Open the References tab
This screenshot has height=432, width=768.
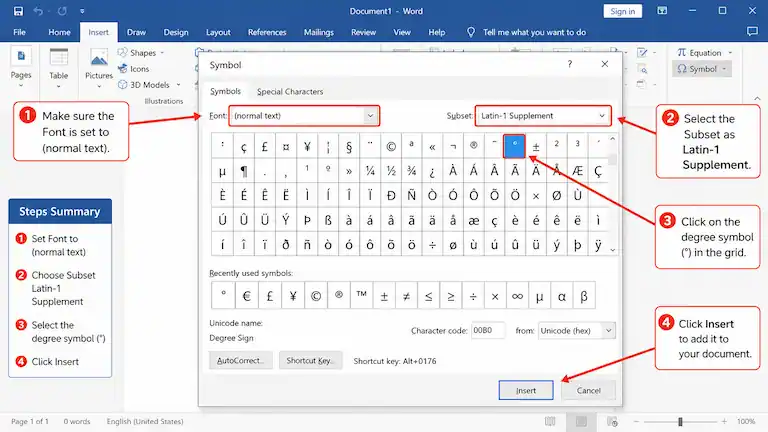(267, 32)
